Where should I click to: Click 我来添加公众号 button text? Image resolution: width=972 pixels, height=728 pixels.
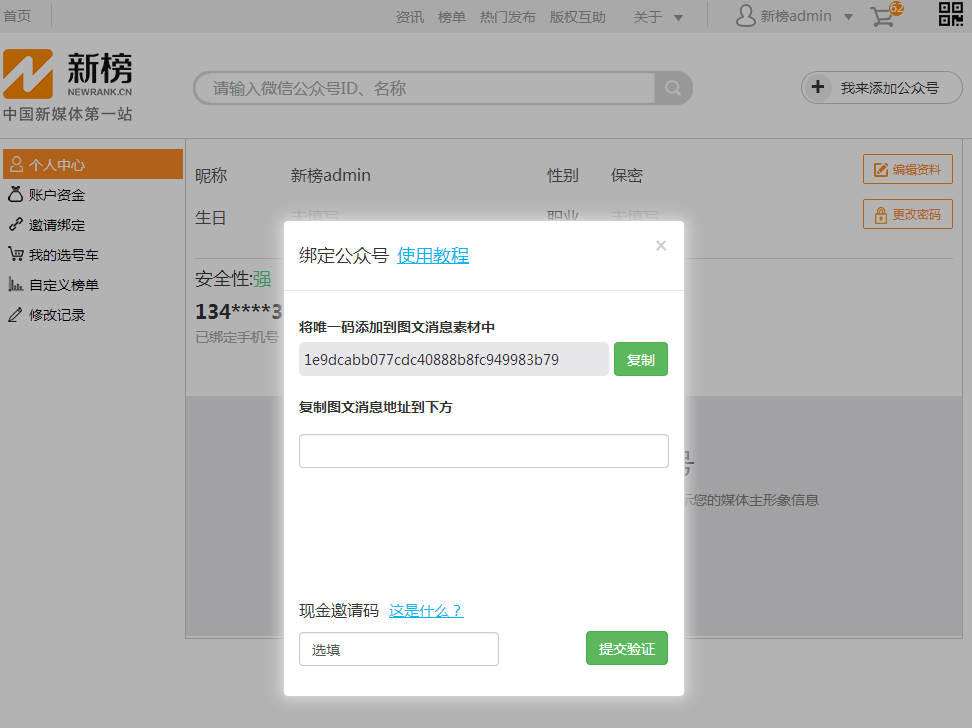pos(890,88)
